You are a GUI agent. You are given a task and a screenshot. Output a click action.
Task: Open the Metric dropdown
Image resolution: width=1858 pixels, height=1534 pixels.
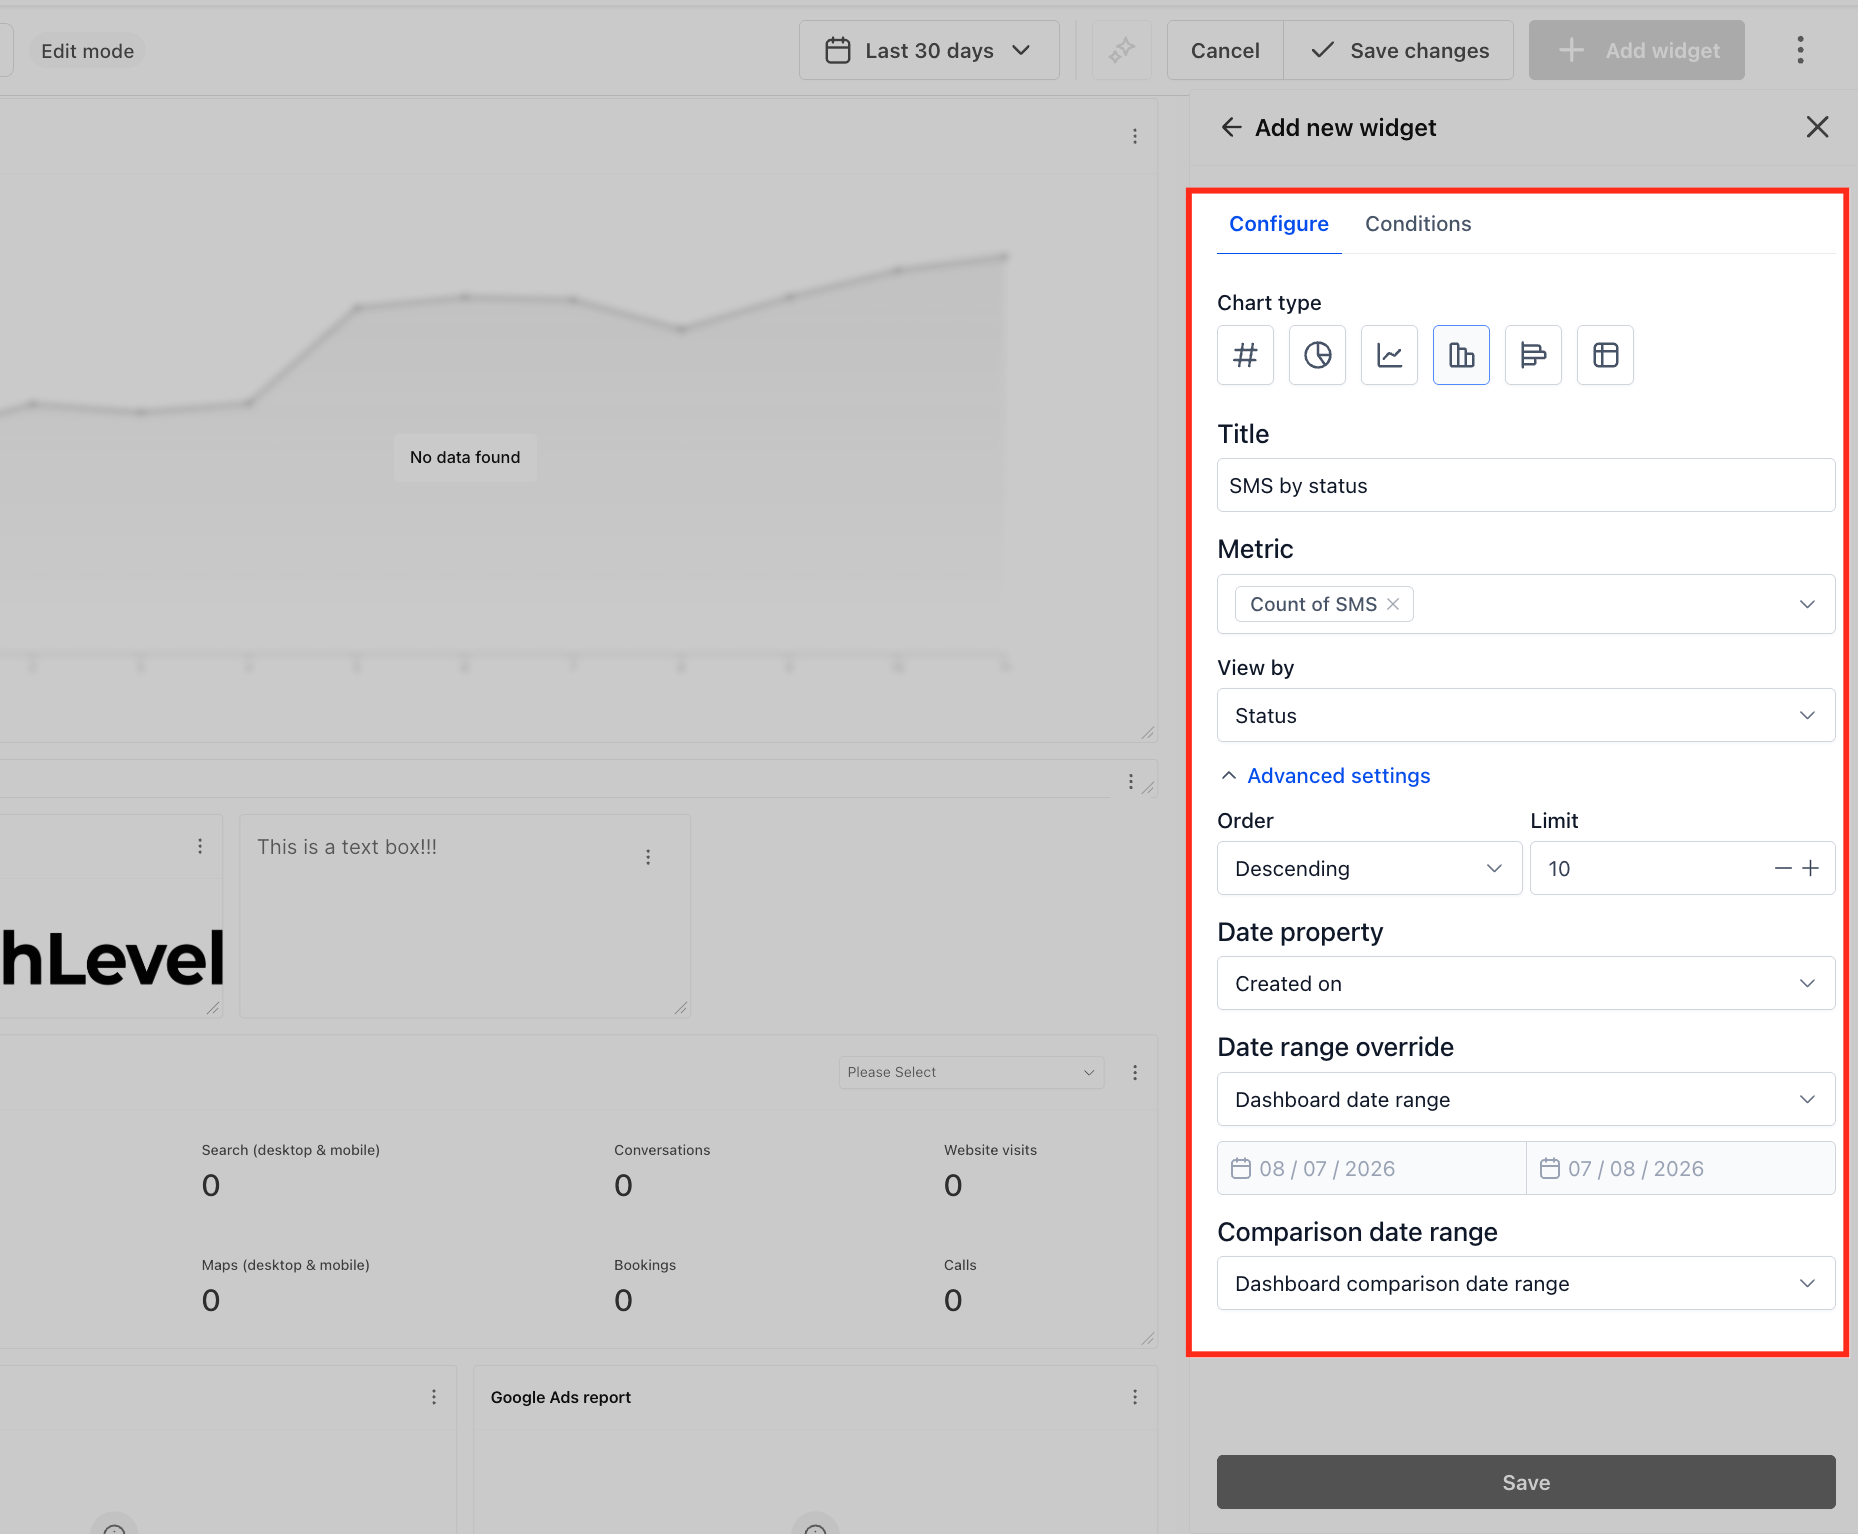(1526, 604)
